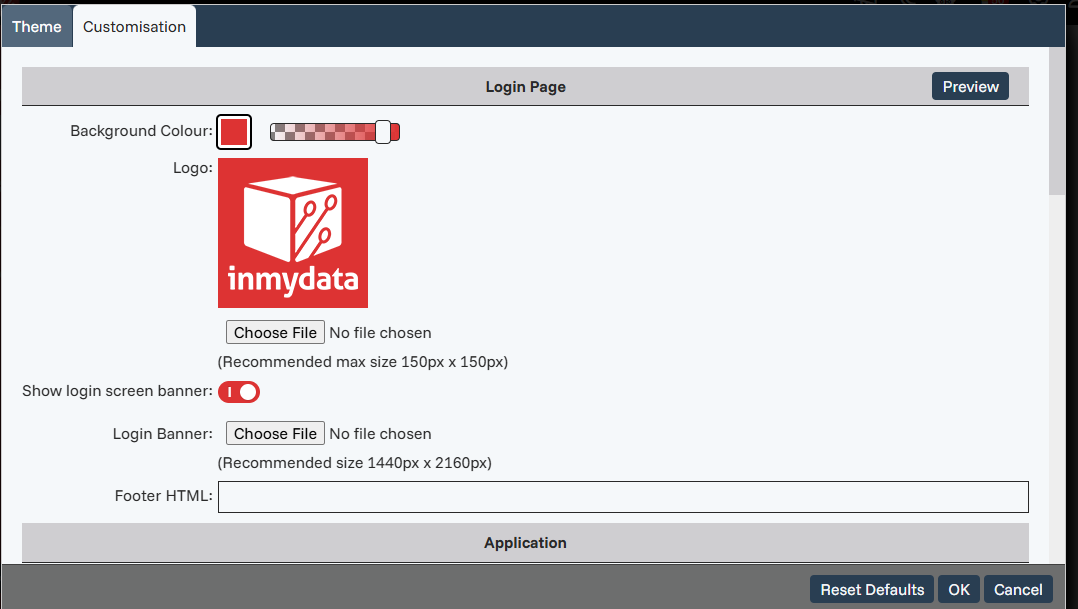Click the Preview button
The image size is (1078, 609).
pyautogui.click(x=970, y=87)
